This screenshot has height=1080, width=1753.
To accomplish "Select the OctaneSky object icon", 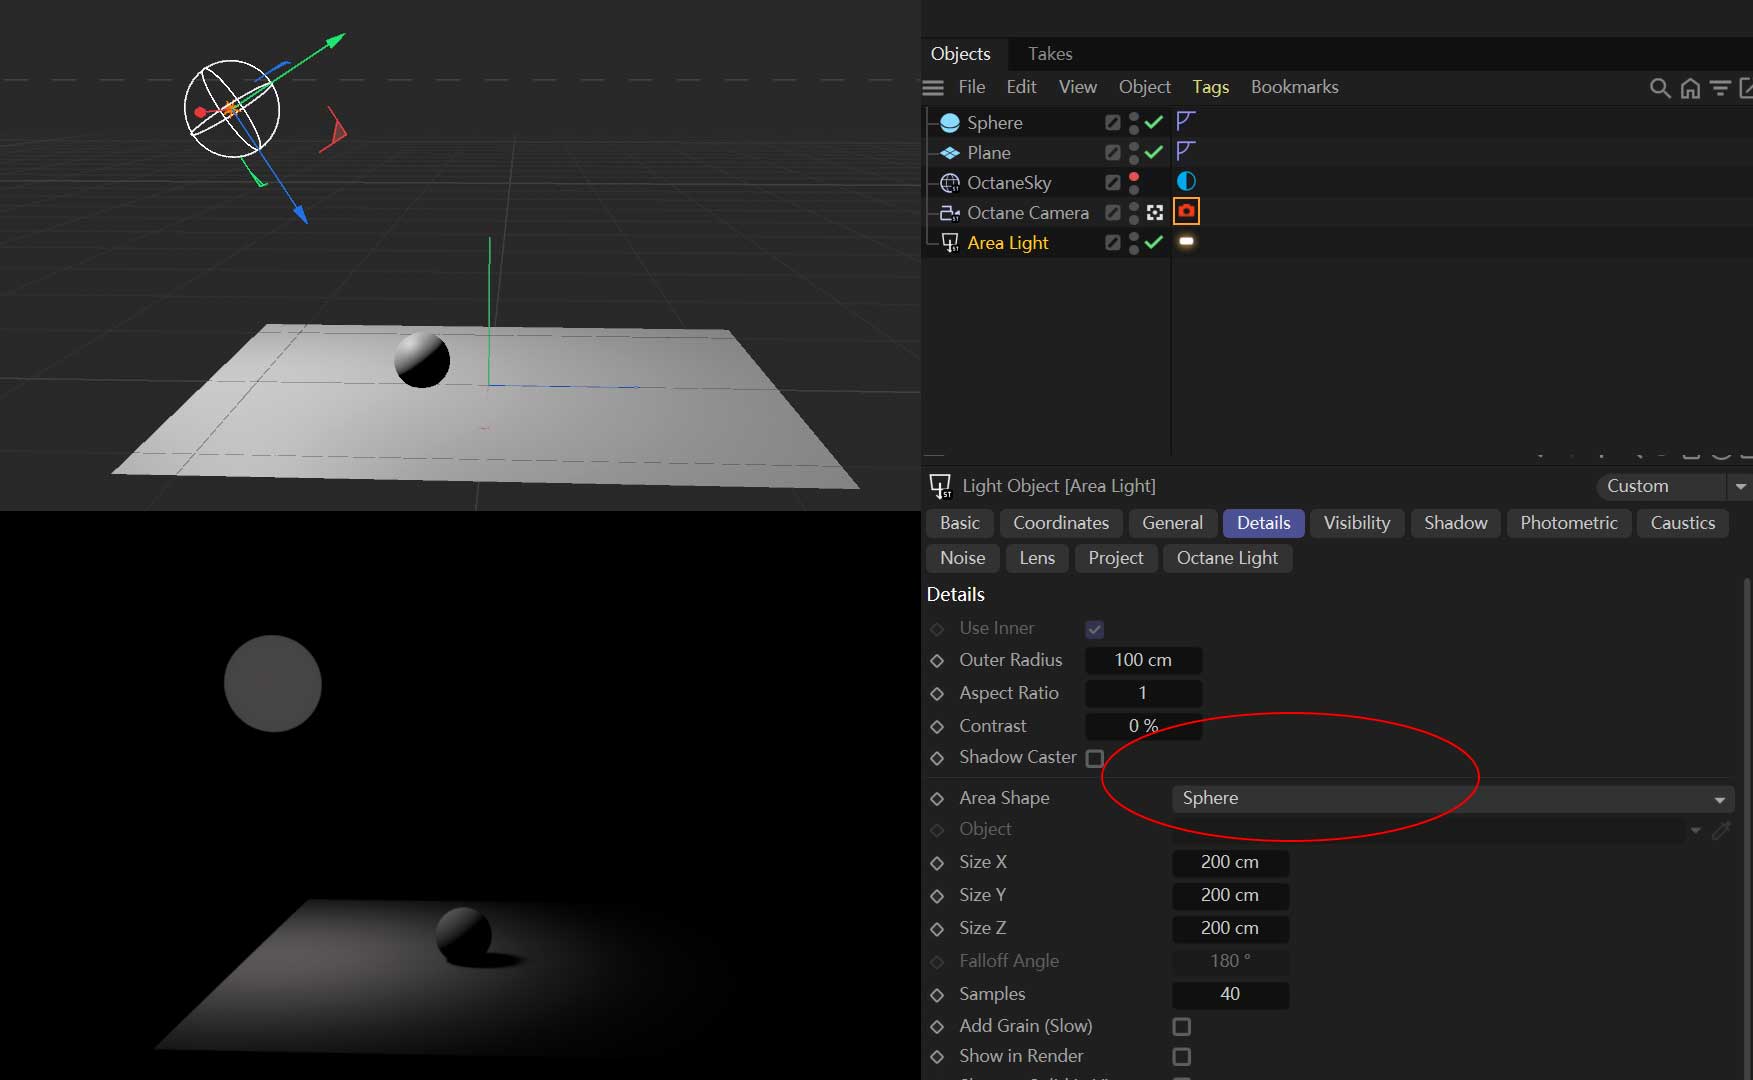I will (950, 183).
